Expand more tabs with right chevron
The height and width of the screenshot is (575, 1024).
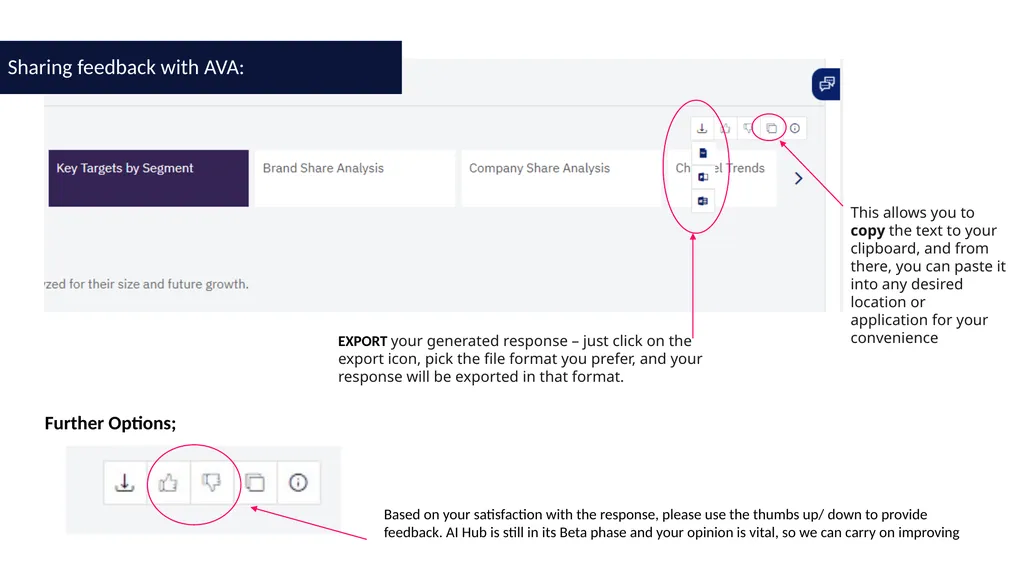[x=798, y=178]
